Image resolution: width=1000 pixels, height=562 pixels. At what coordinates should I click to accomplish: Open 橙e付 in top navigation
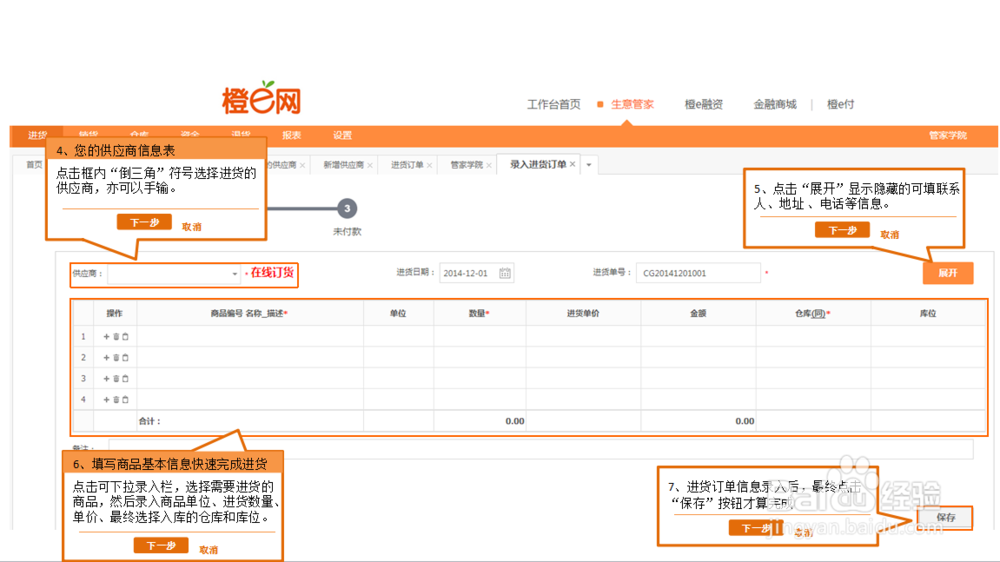pos(841,104)
